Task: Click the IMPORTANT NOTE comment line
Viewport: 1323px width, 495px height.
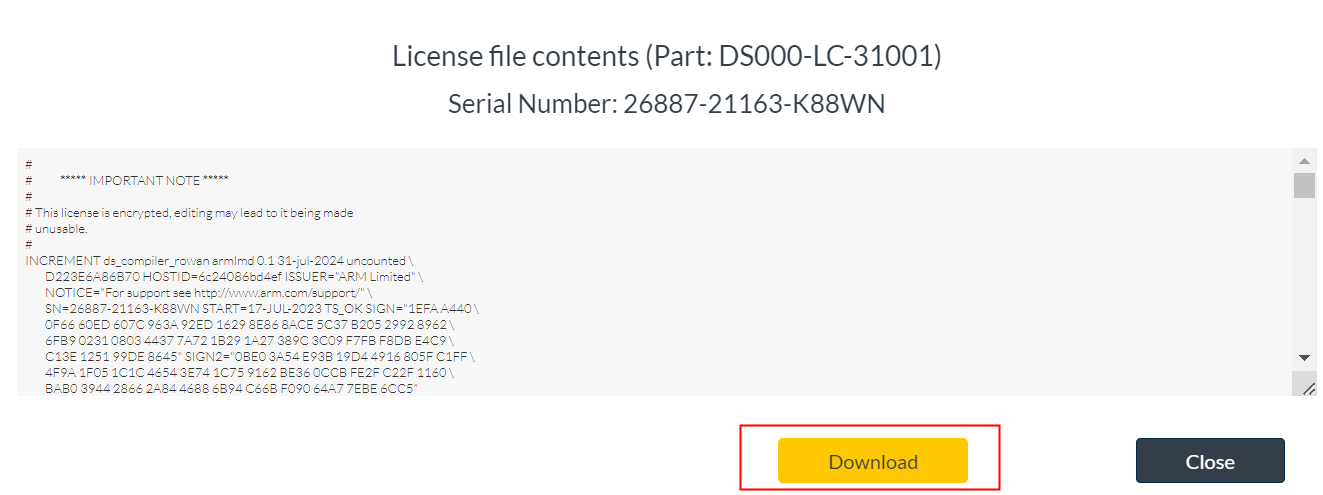Action: click(144, 180)
